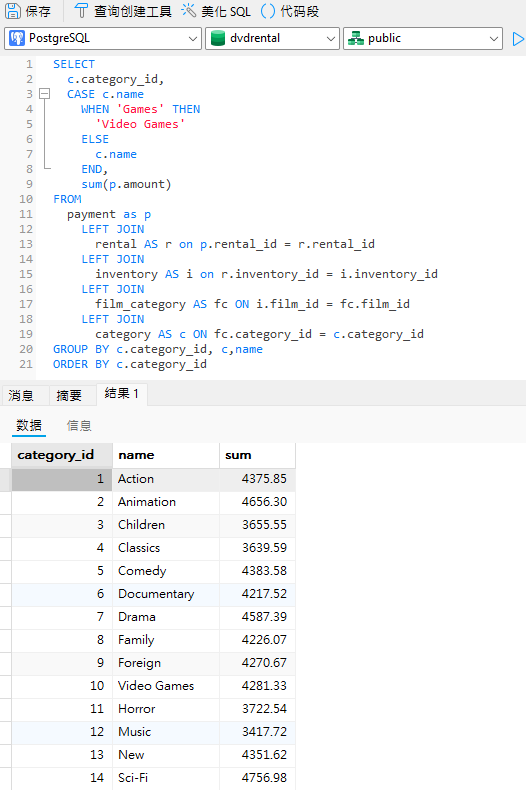
Task: Switch to the Summary (摘要) tab
Action: pos(69,396)
